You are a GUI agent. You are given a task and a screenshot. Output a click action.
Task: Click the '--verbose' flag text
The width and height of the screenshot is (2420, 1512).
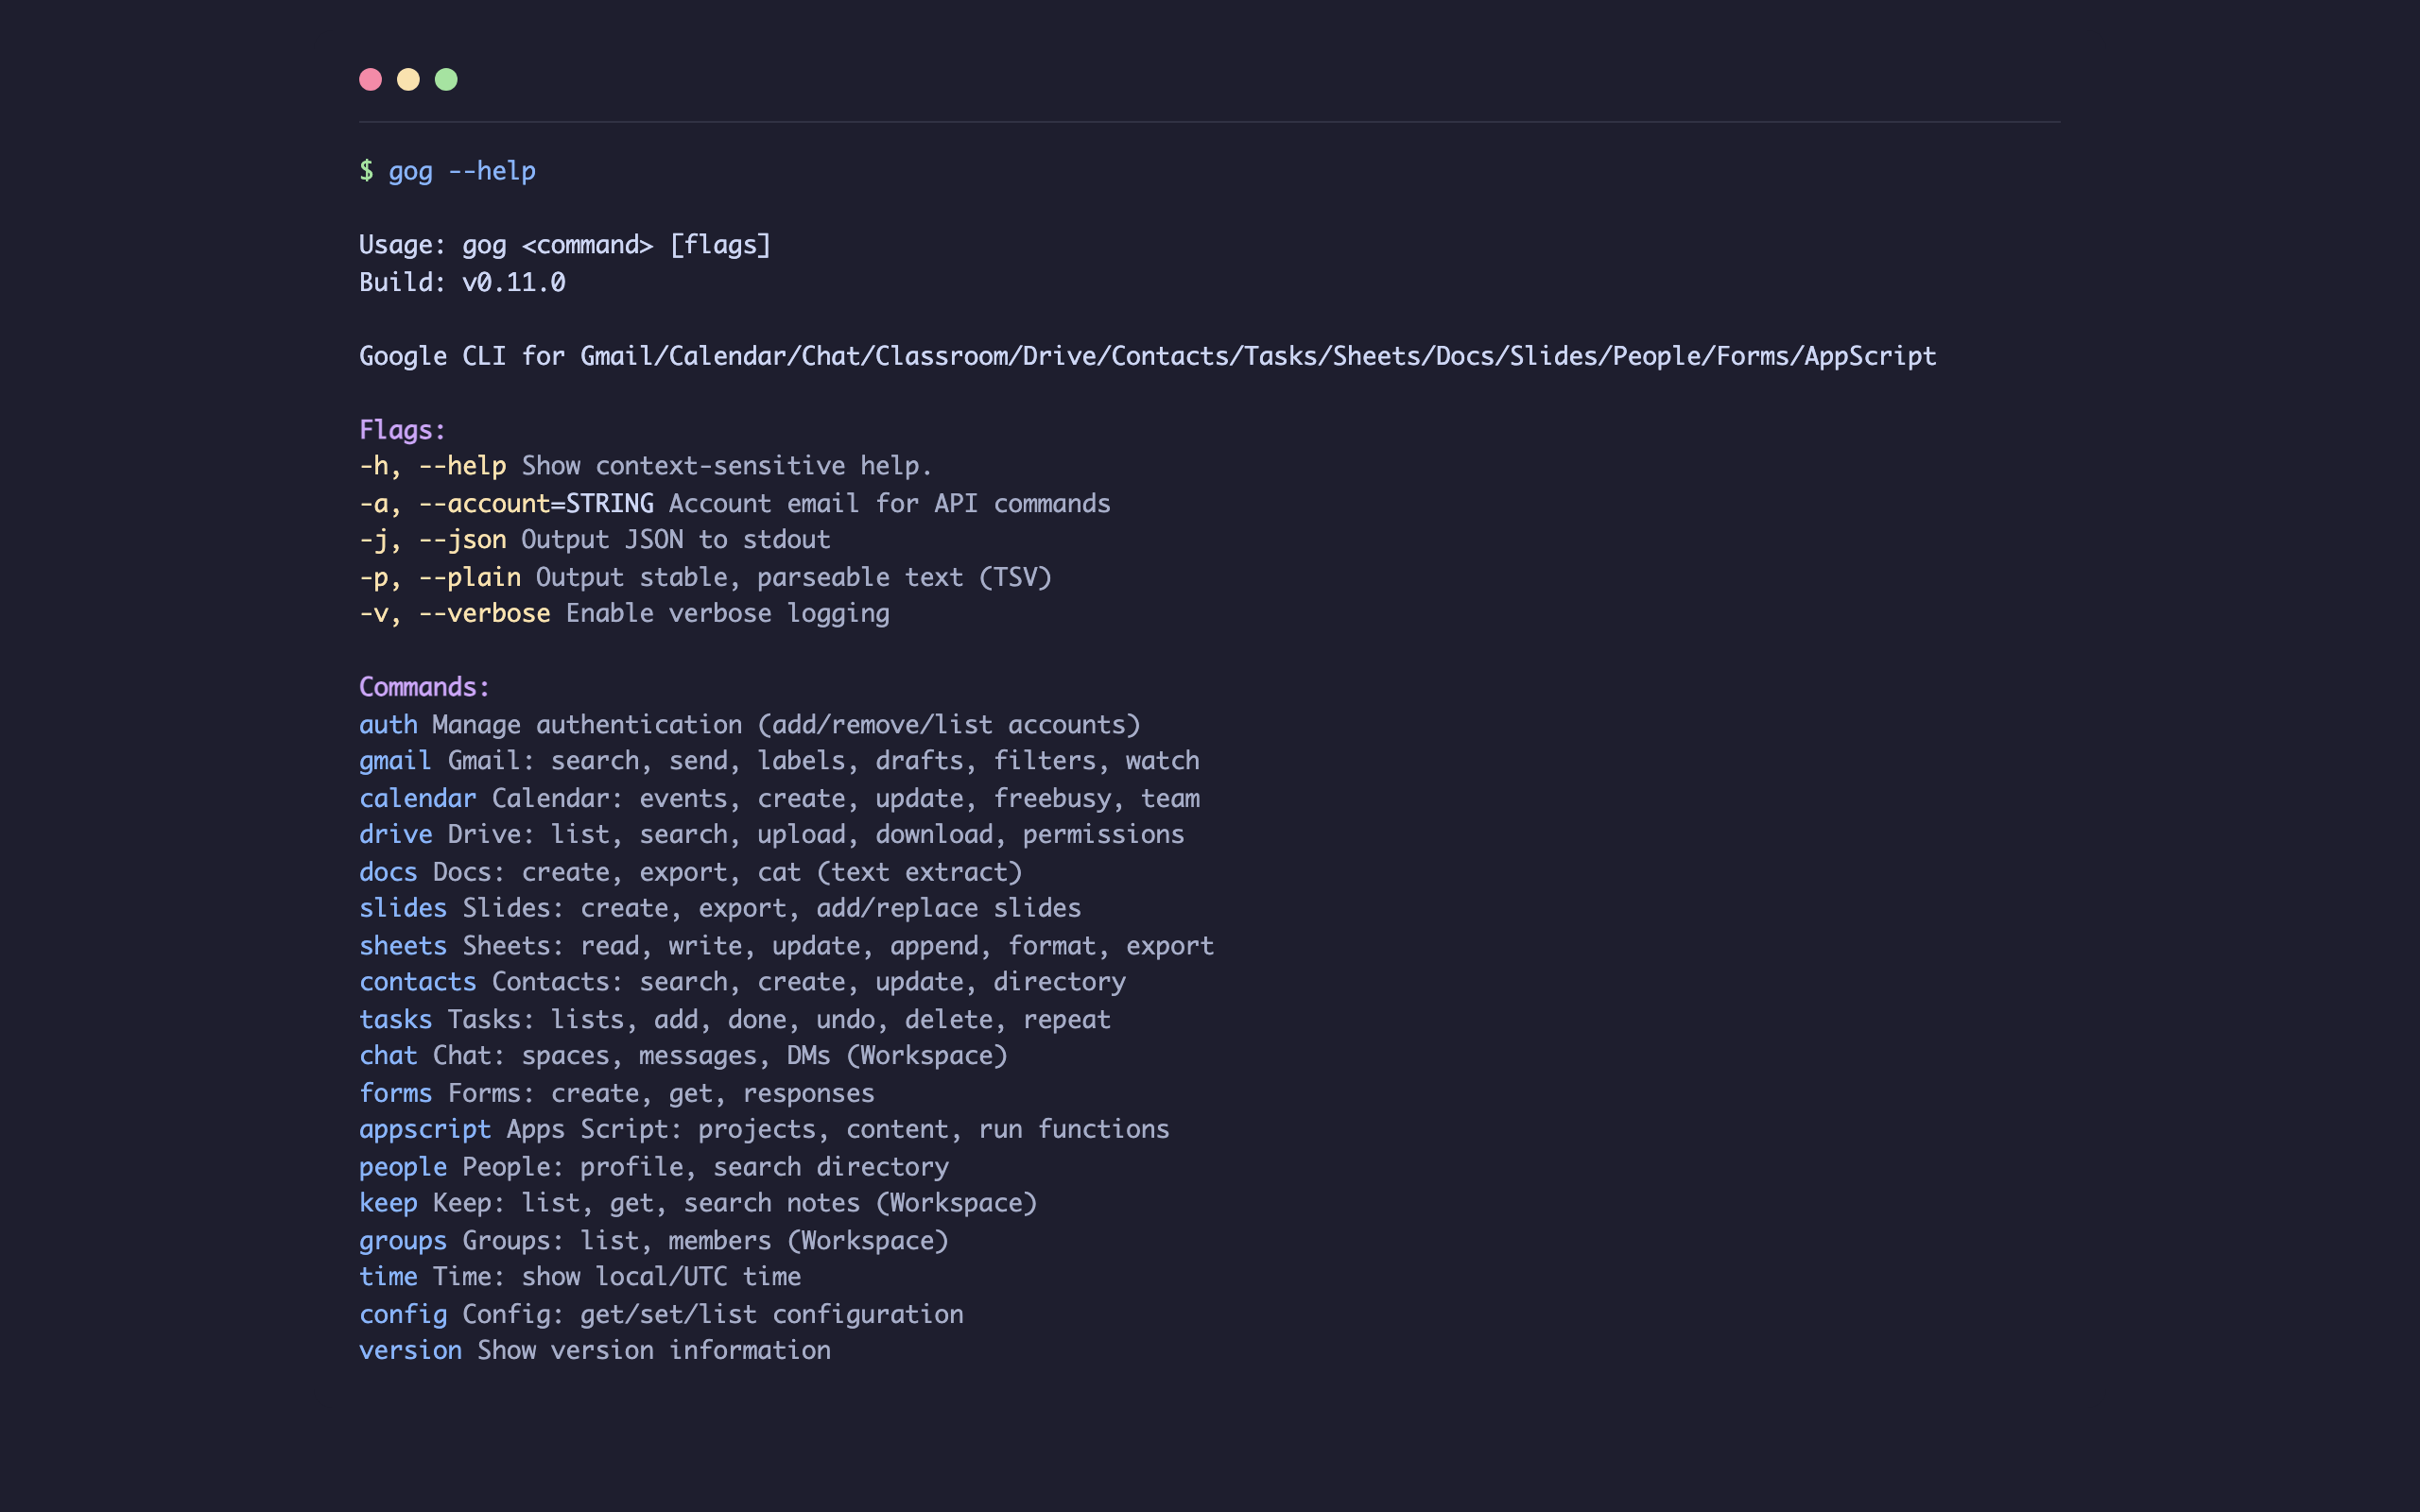484,613
